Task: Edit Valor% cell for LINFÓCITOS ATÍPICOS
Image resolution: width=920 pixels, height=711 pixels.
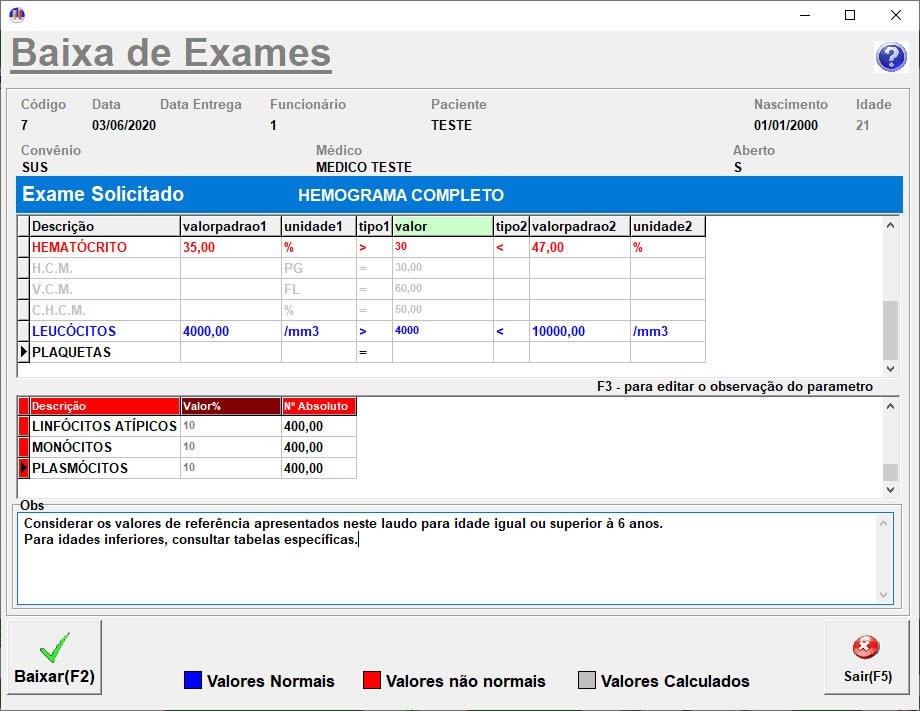Action: [231, 426]
